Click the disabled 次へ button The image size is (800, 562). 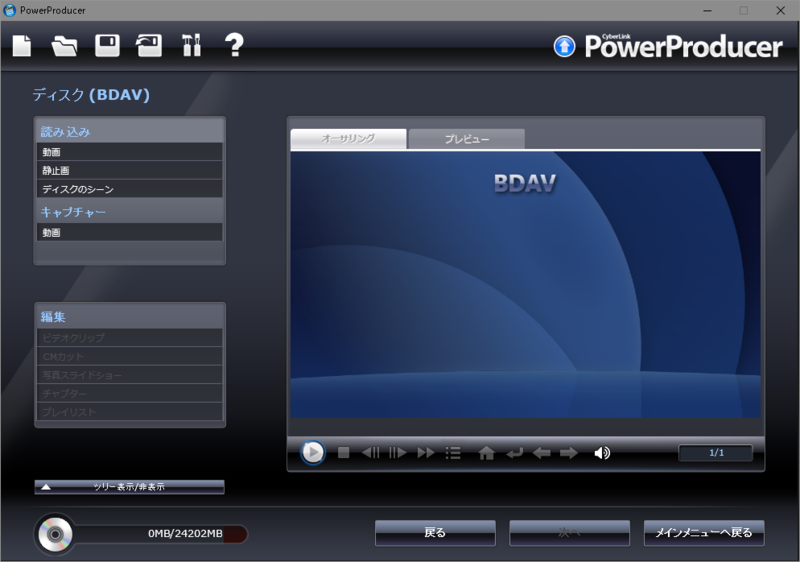[x=569, y=533]
